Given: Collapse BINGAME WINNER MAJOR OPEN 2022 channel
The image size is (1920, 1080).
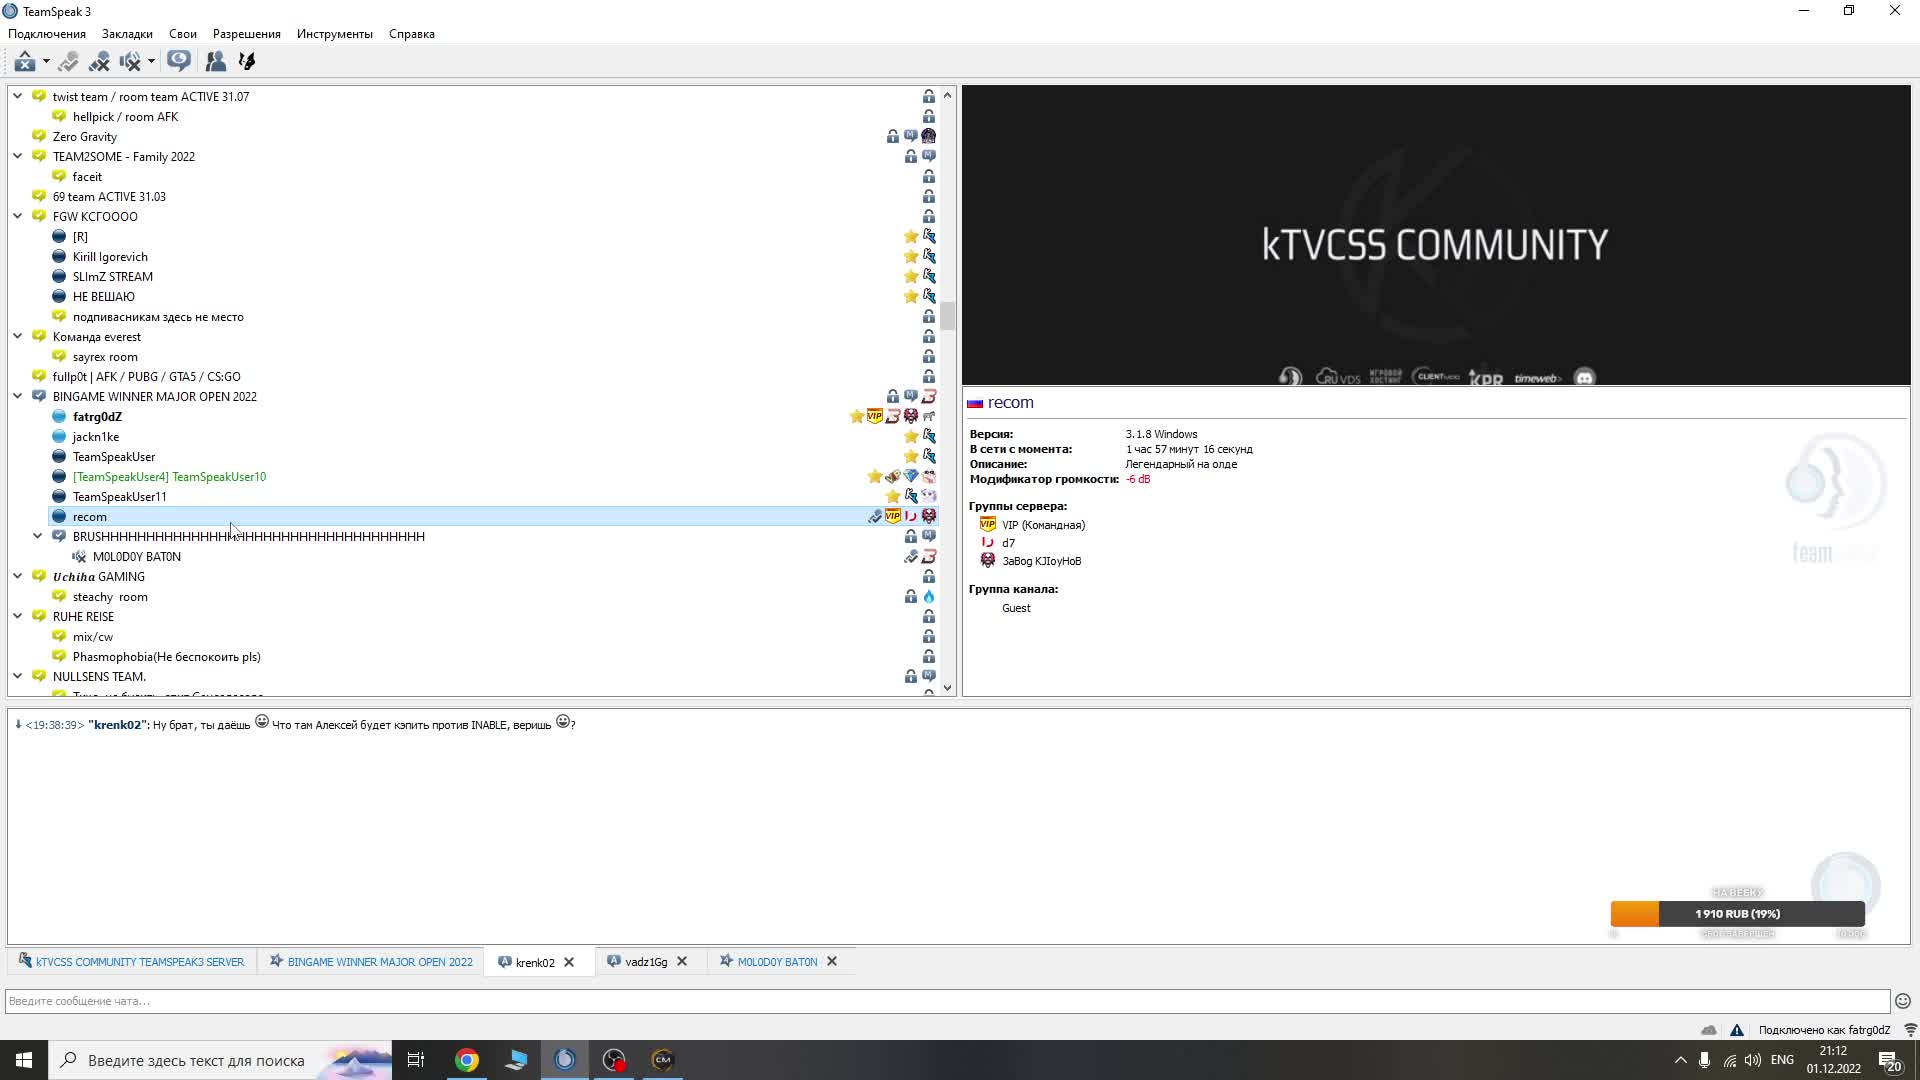Looking at the screenshot, I should tap(18, 397).
